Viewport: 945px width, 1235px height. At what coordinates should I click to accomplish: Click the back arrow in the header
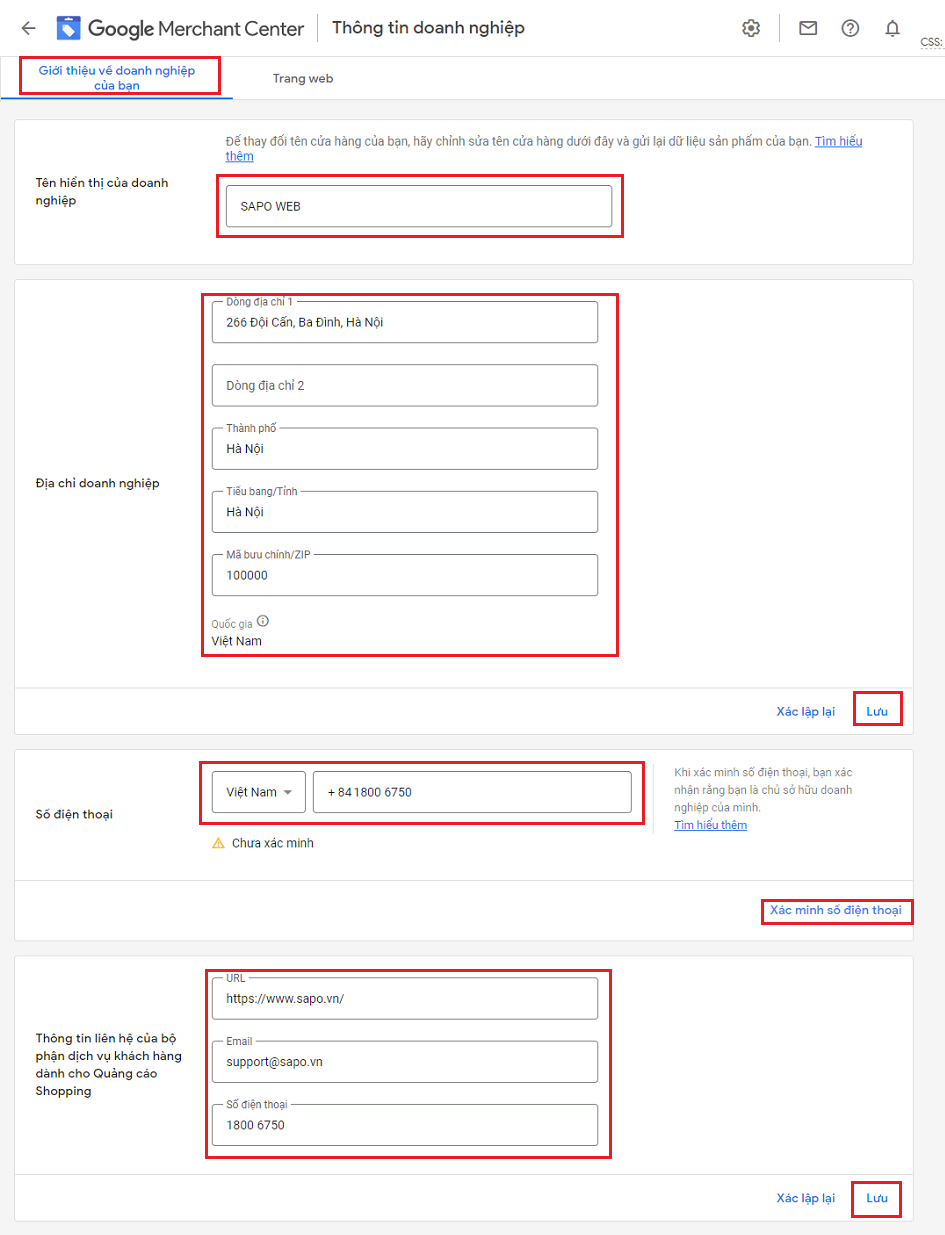(28, 28)
